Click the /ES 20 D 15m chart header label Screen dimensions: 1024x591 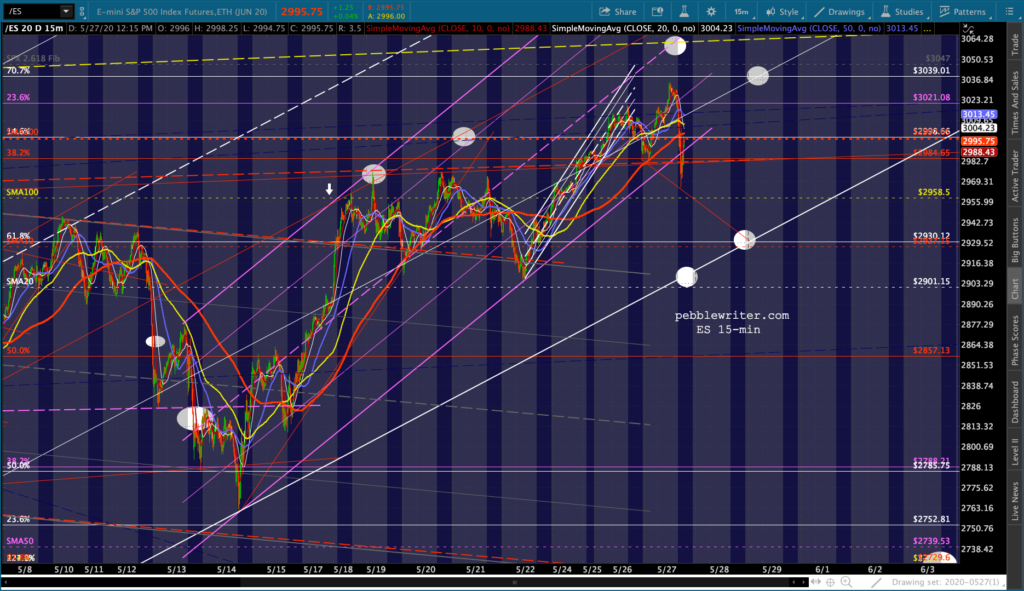(34, 29)
